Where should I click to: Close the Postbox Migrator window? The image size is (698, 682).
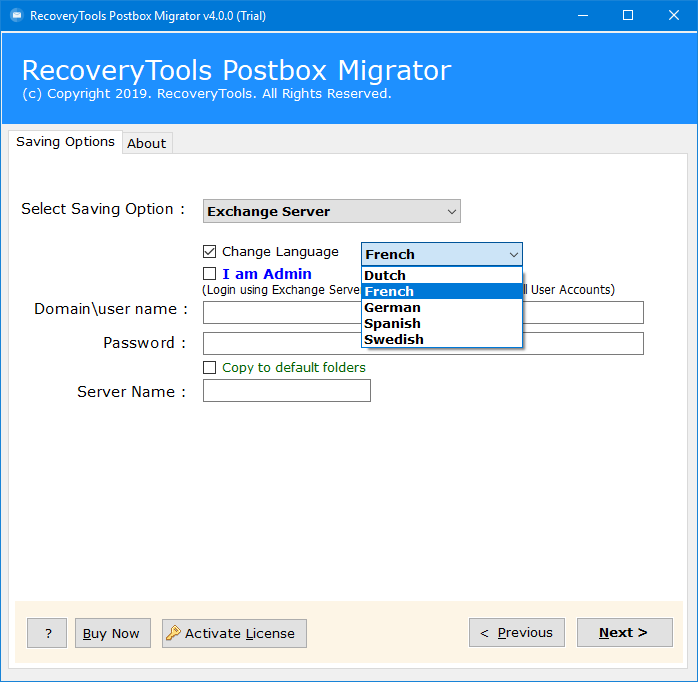(673, 16)
